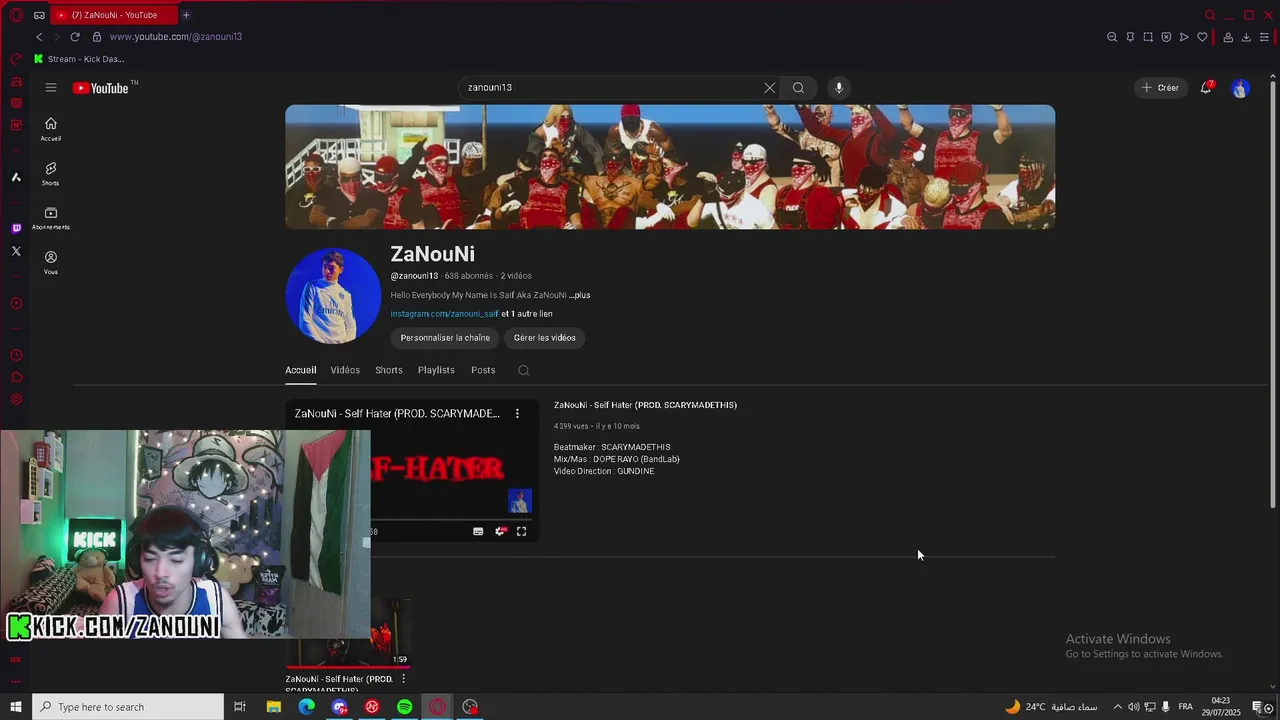Open the ad blocker shield icon
1280x720 pixels.
click(1166, 37)
